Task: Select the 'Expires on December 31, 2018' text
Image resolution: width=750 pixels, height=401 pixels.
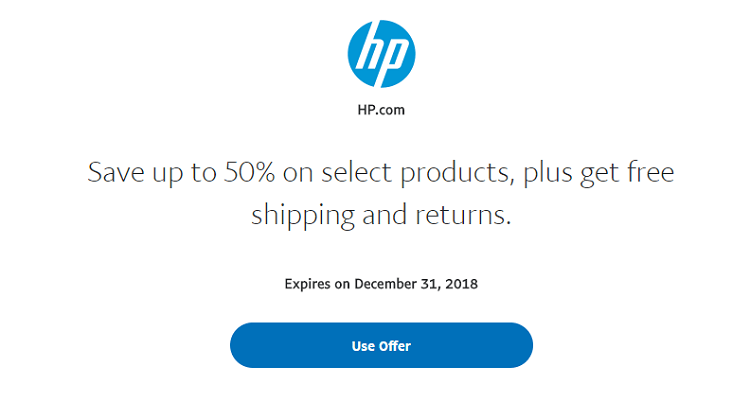Action: pyautogui.click(x=381, y=284)
